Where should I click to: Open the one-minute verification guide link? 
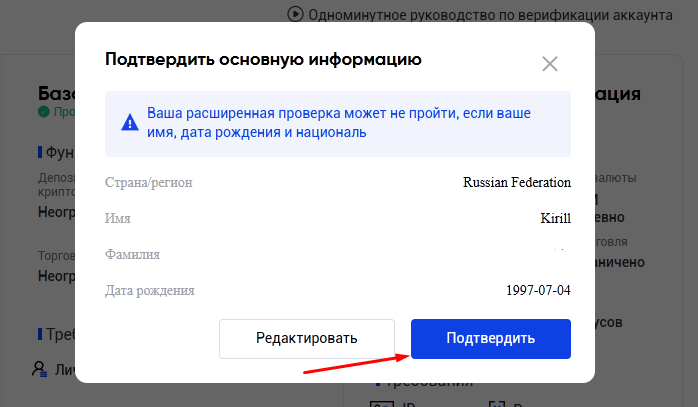click(491, 15)
